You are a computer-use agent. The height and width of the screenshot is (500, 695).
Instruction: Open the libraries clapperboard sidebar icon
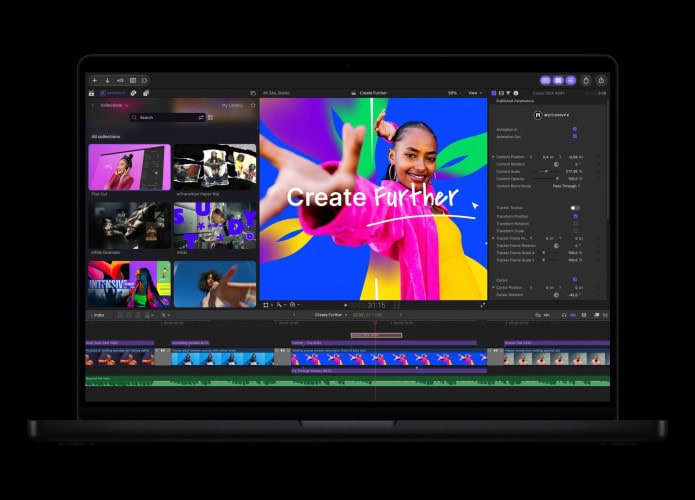(x=91, y=93)
